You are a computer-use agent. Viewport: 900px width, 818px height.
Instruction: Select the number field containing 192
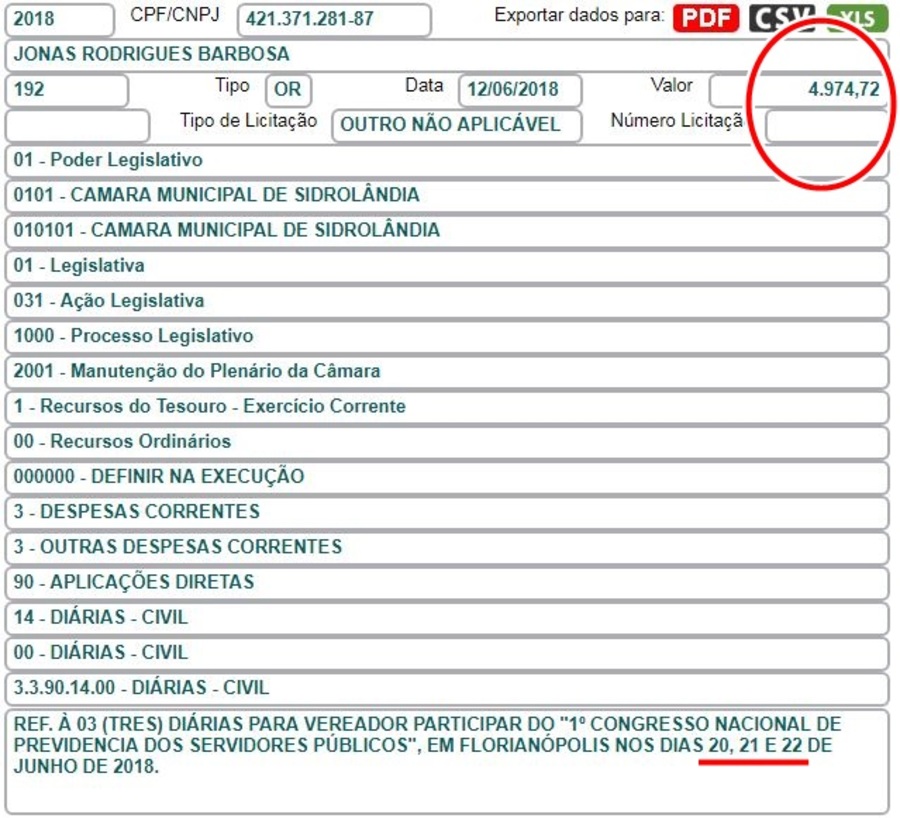click(66, 90)
